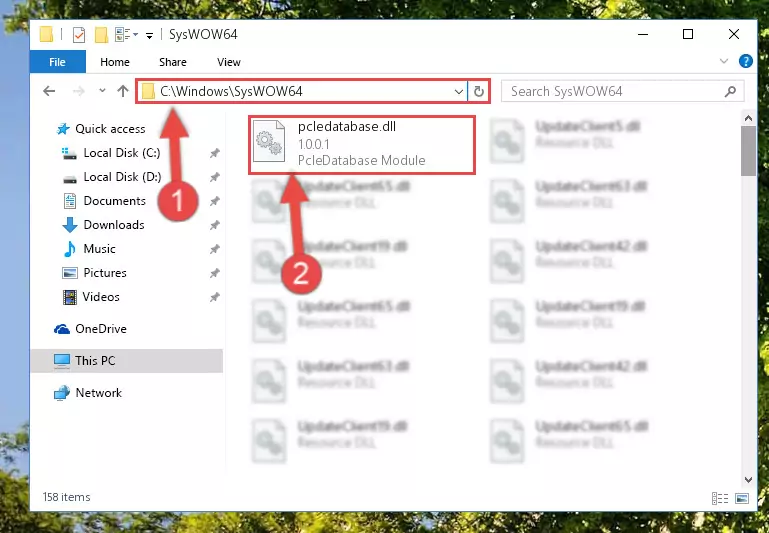769x533 pixels.
Task: Click the pin icon next to Music
Action: pos(214,249)
